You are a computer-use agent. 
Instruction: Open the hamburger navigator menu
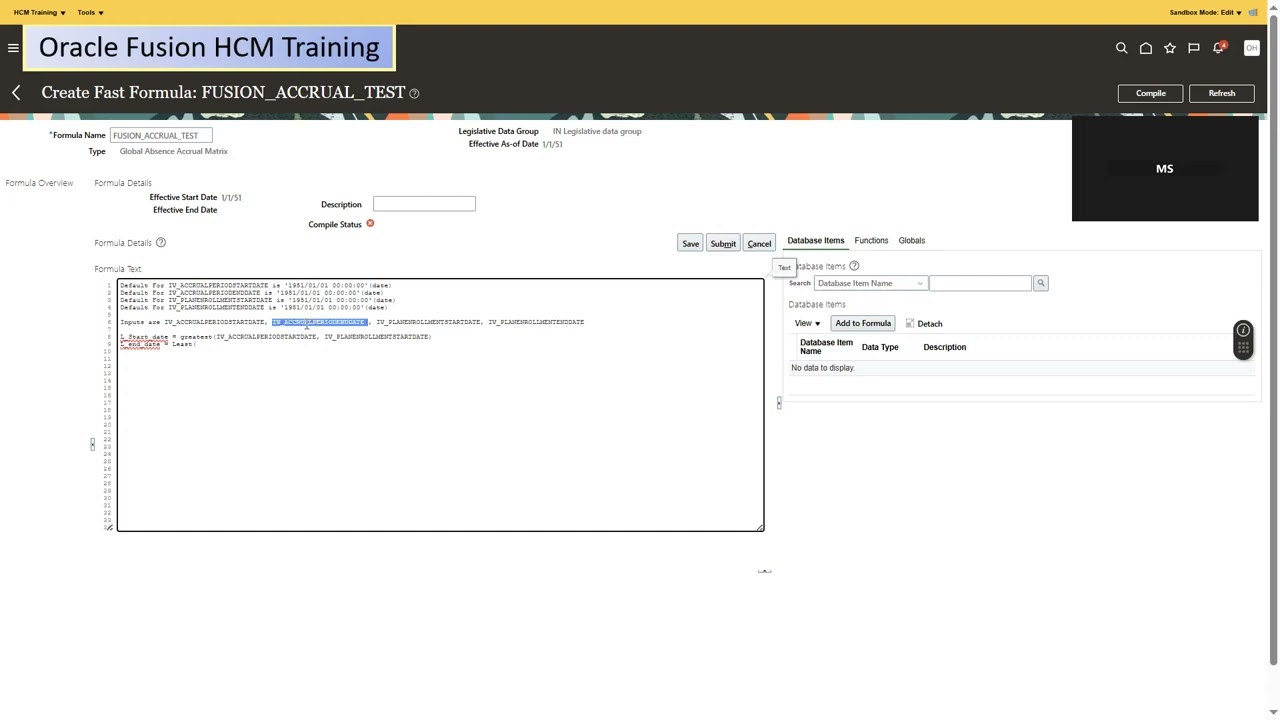click(x=13, y=48)
